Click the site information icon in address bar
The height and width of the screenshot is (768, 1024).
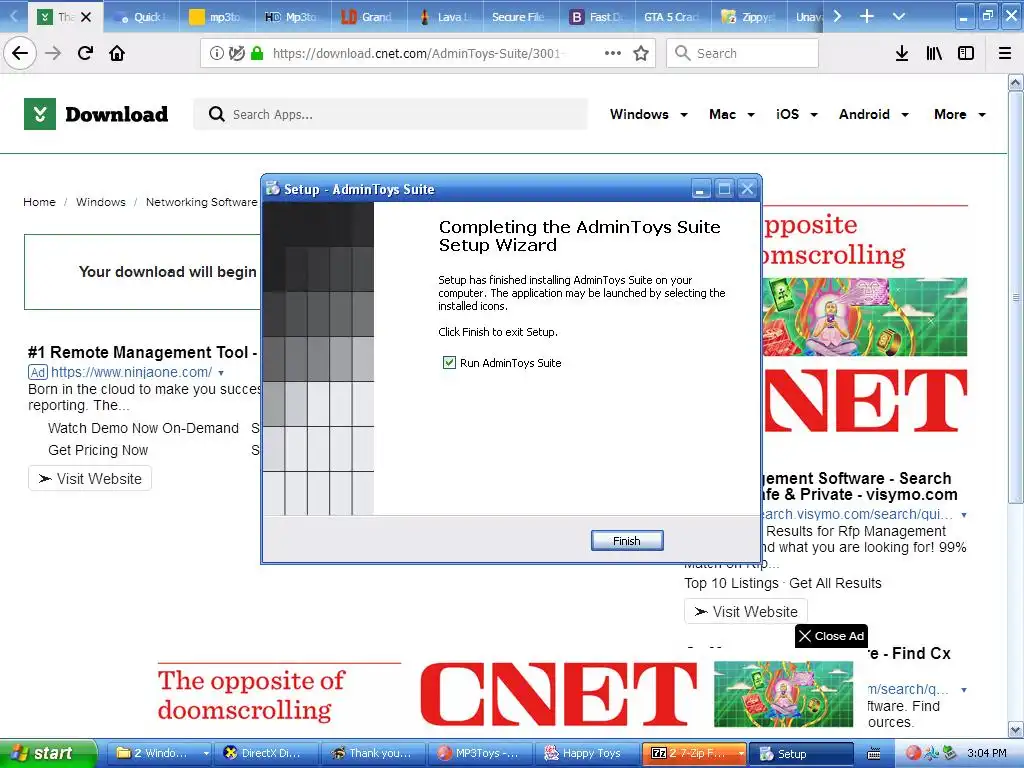(x=216, y=53)
